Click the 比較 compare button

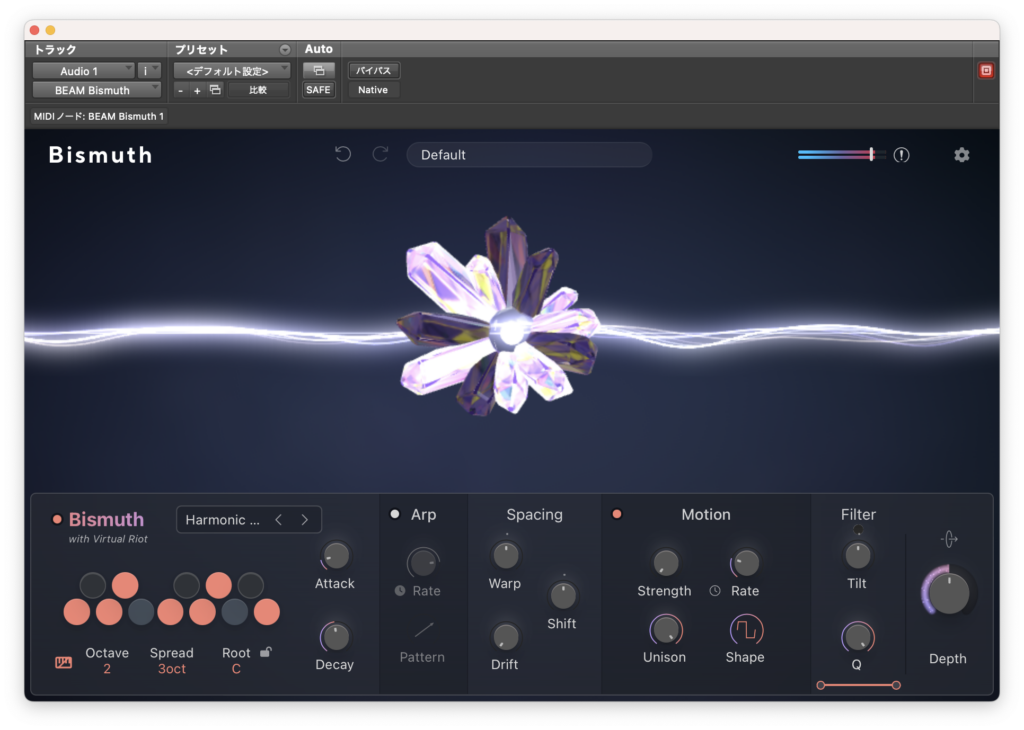coord(258,90)
